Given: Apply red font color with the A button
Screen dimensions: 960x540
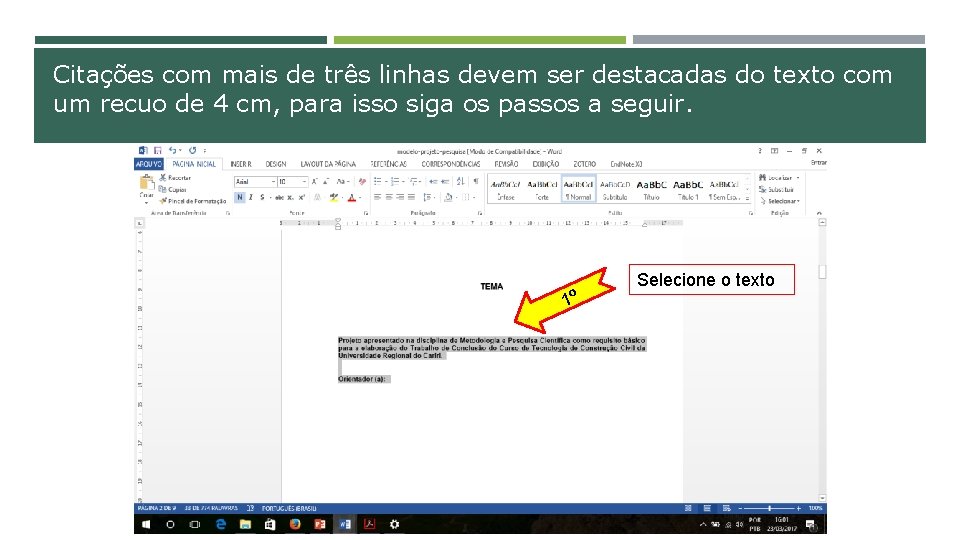Looking at the screenshot, I should (351, 197).
